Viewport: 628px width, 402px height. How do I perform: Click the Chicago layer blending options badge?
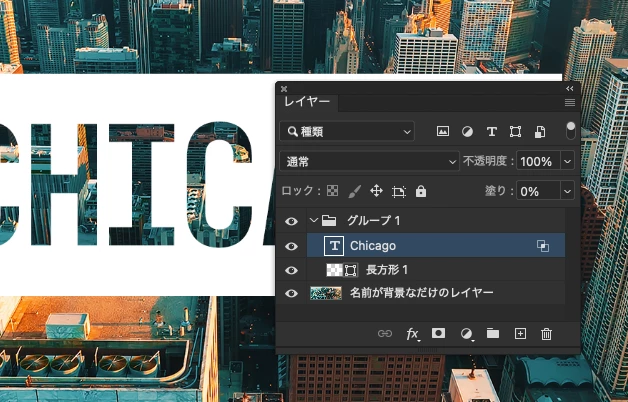tap(543, 246)
